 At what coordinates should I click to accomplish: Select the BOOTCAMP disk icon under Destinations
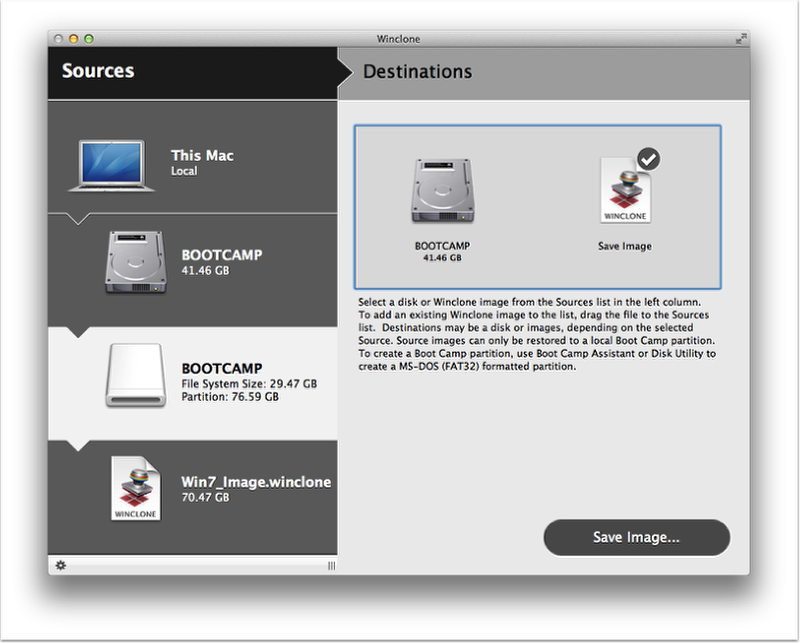pyautogui.click(x=441, y=191)
